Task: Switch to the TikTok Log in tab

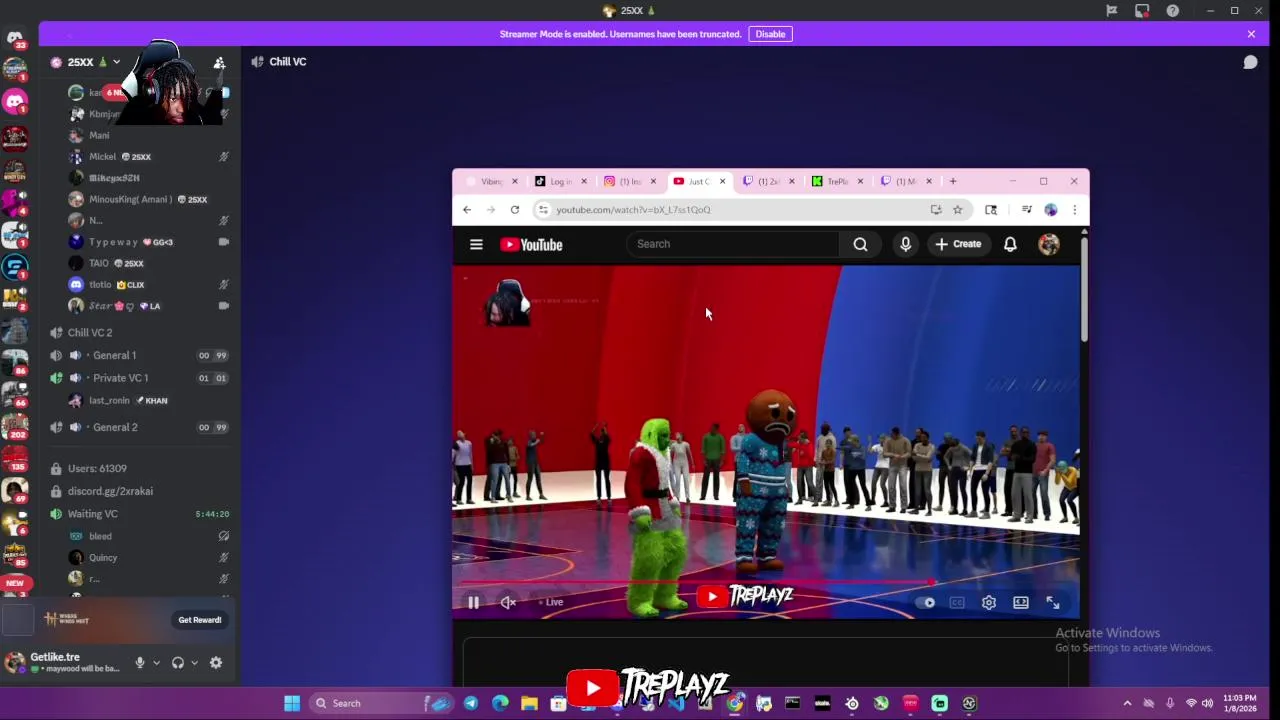Action: tap(561, 181)
